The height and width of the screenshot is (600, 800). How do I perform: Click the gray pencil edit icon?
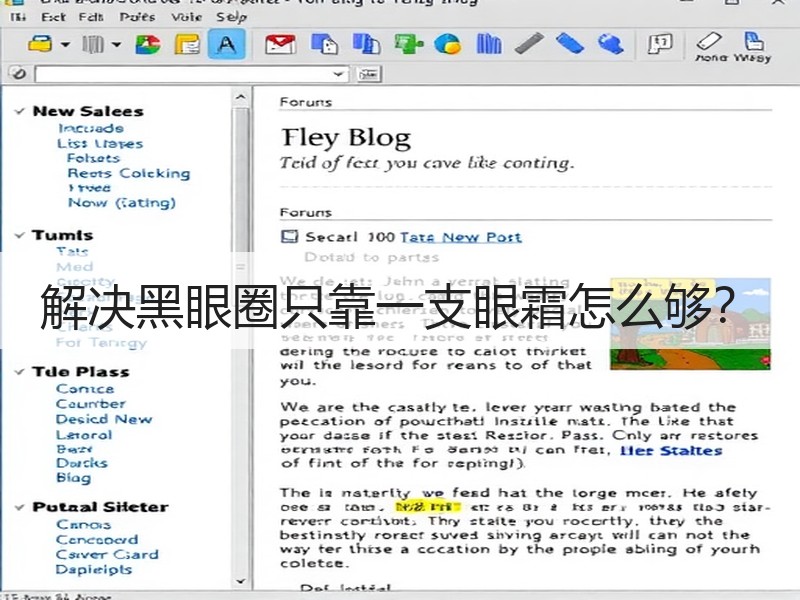[x=529, y=43]
